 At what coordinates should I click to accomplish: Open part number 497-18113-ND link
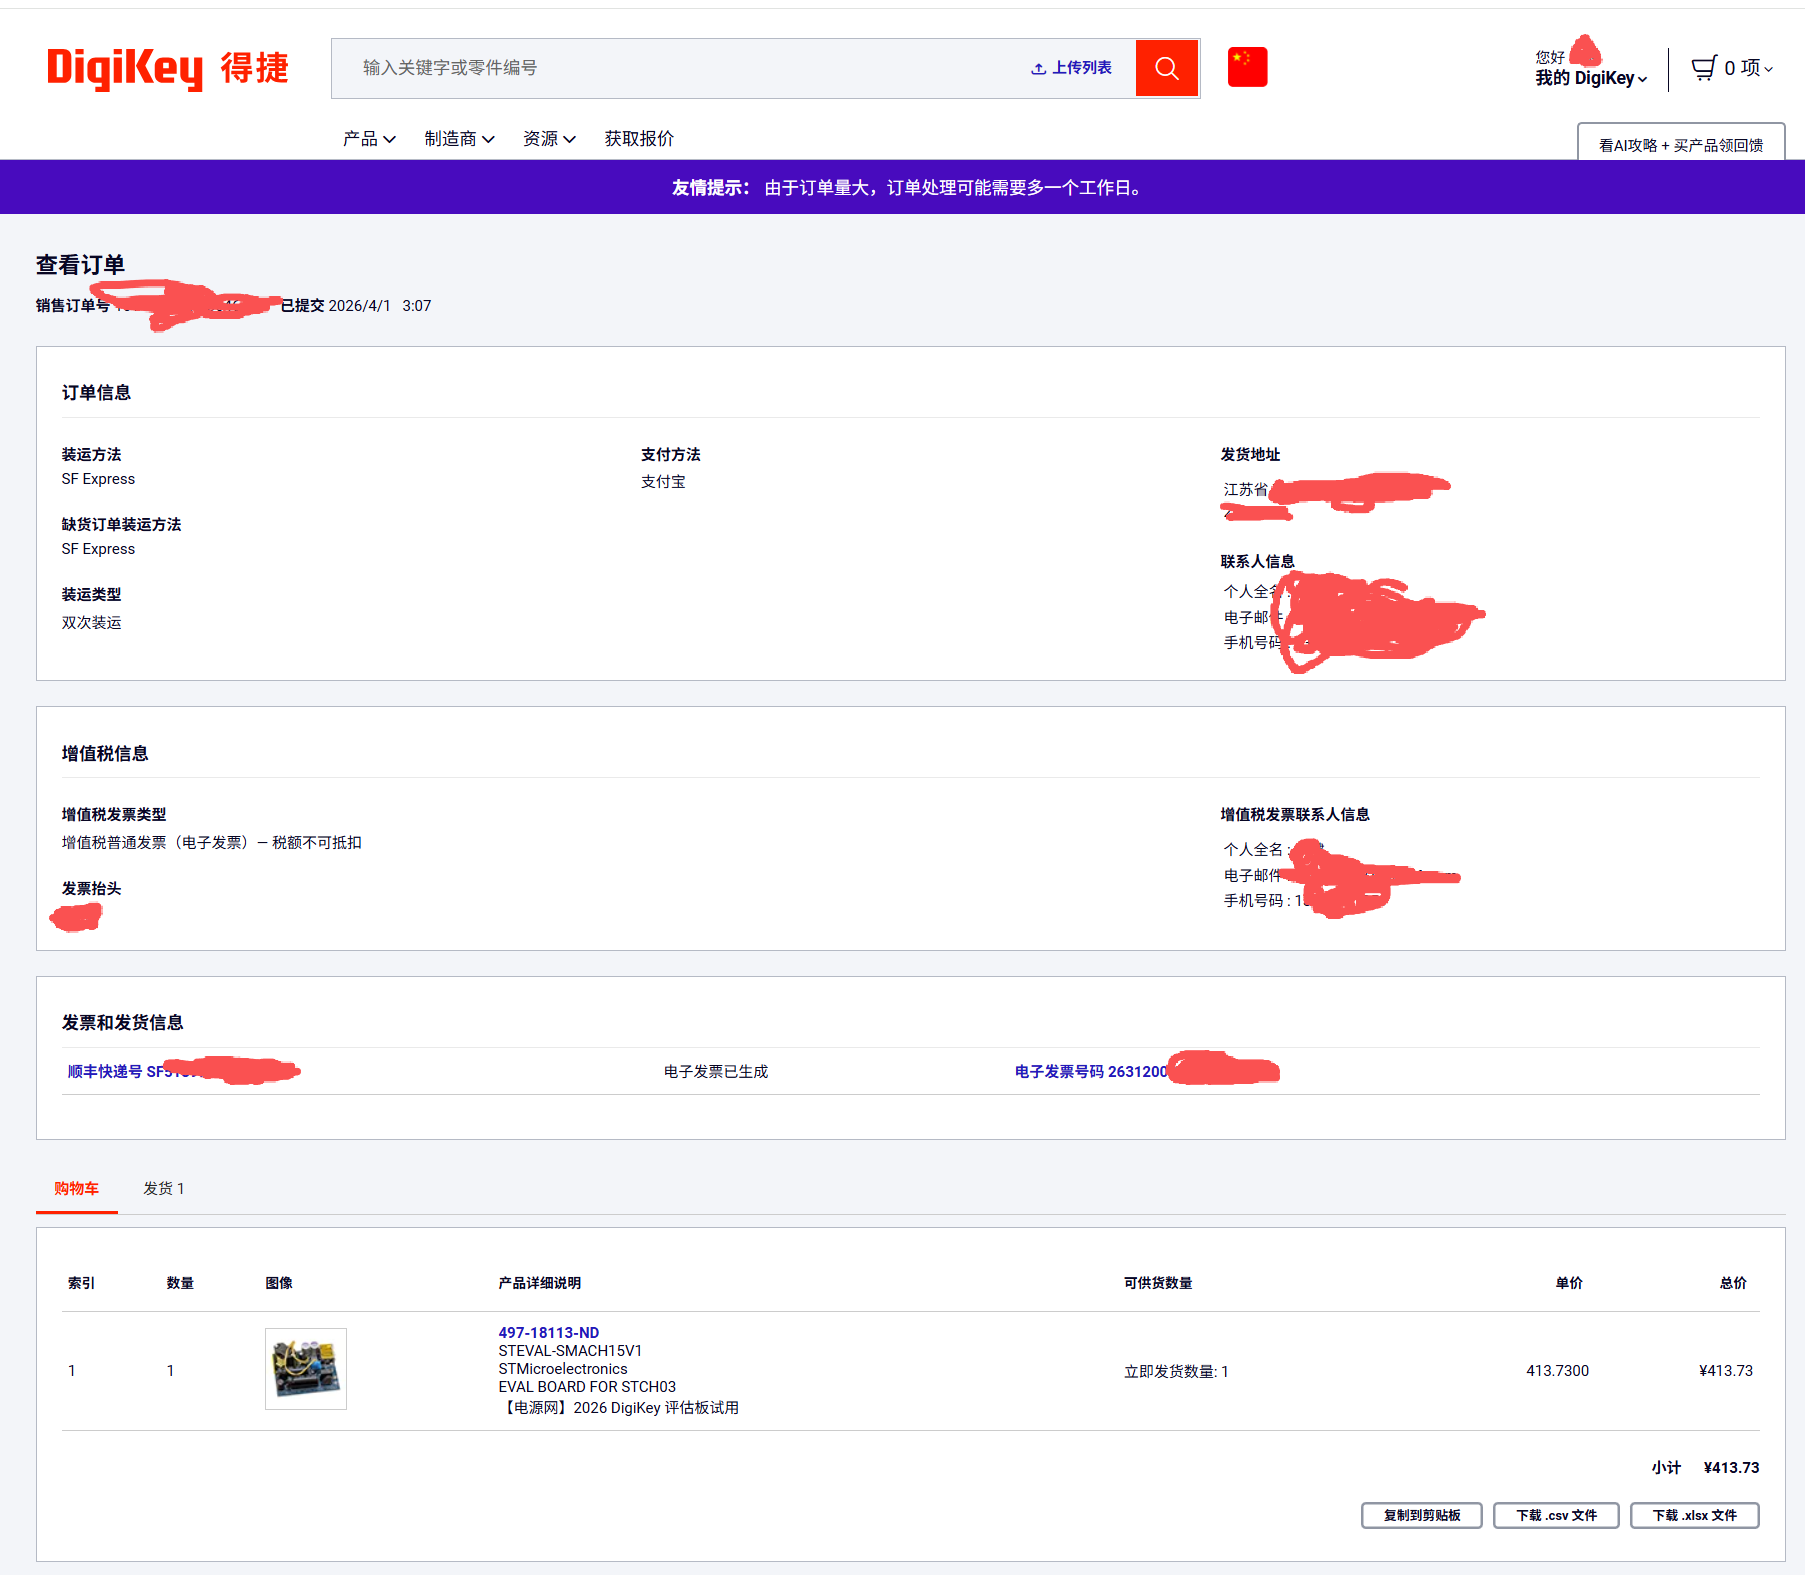coord(549,1332)
